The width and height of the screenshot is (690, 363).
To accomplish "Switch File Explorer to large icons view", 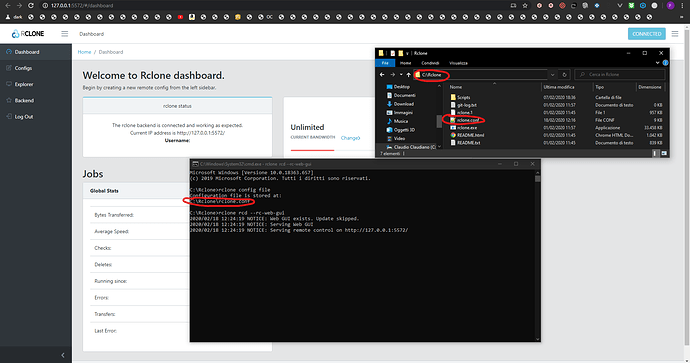I will click(x=664, y=153).
